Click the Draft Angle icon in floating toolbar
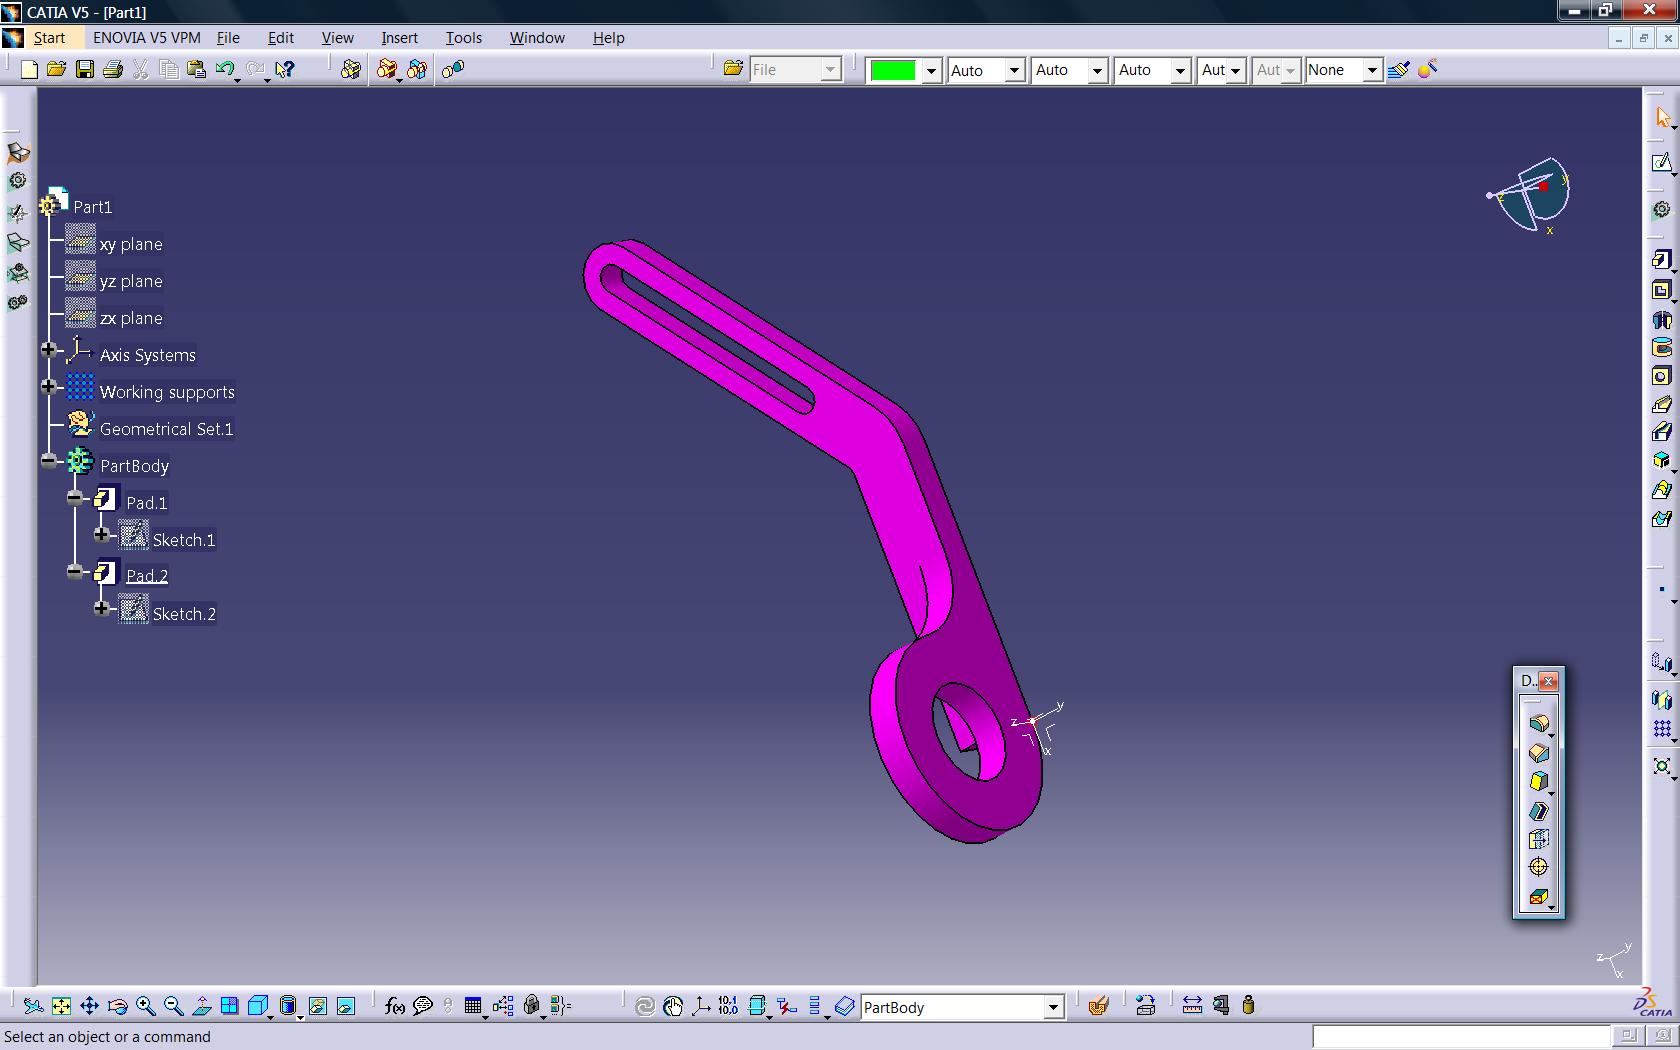1680x1050 pixels. pos(1538,782)
